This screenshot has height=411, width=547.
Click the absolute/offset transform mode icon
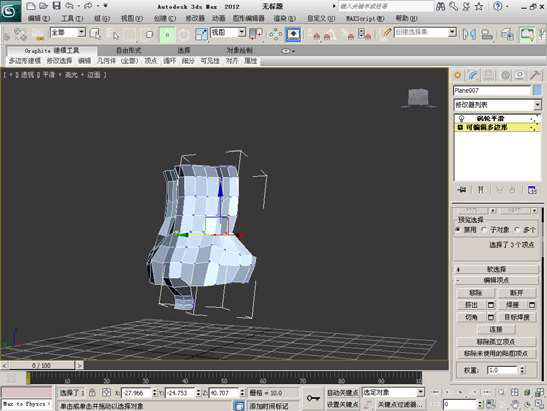point(107,393)
